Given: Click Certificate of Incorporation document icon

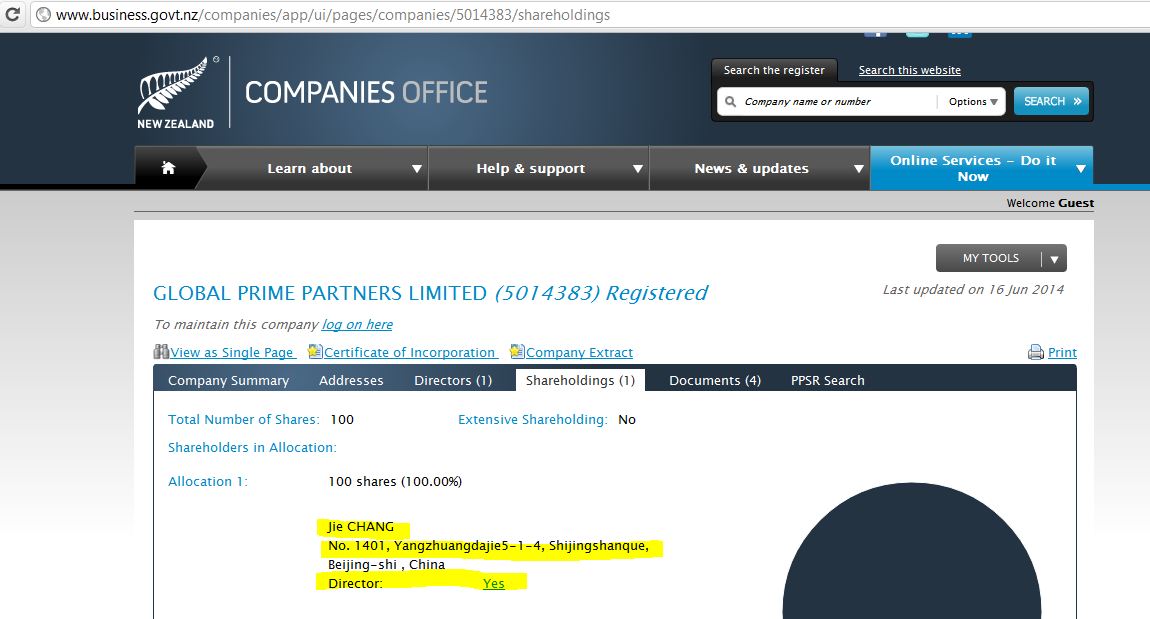Looking at the screenshot, I should (x=315, y=351).
